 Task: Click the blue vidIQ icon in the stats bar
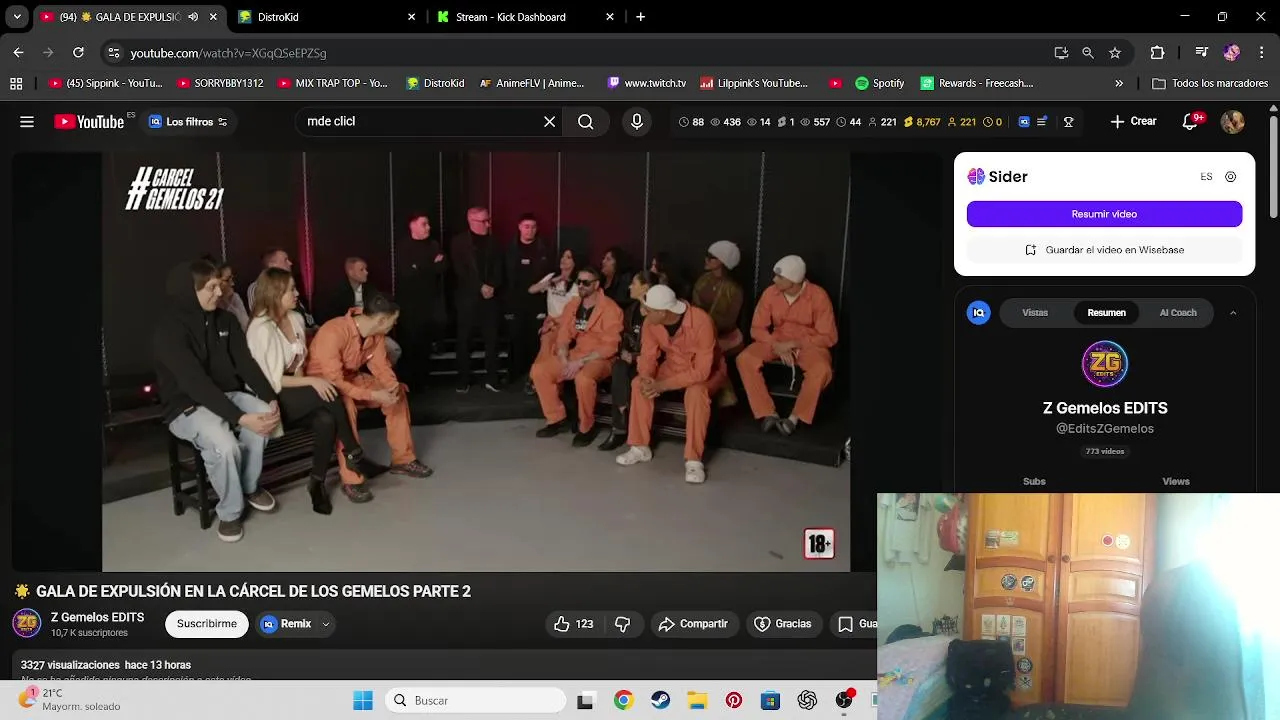(1024, 122)
